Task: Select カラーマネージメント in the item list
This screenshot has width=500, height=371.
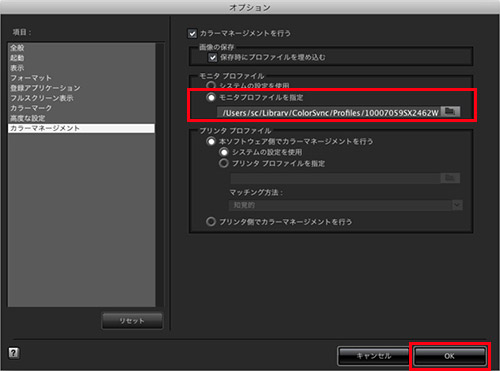Action: tap(81, 128)
